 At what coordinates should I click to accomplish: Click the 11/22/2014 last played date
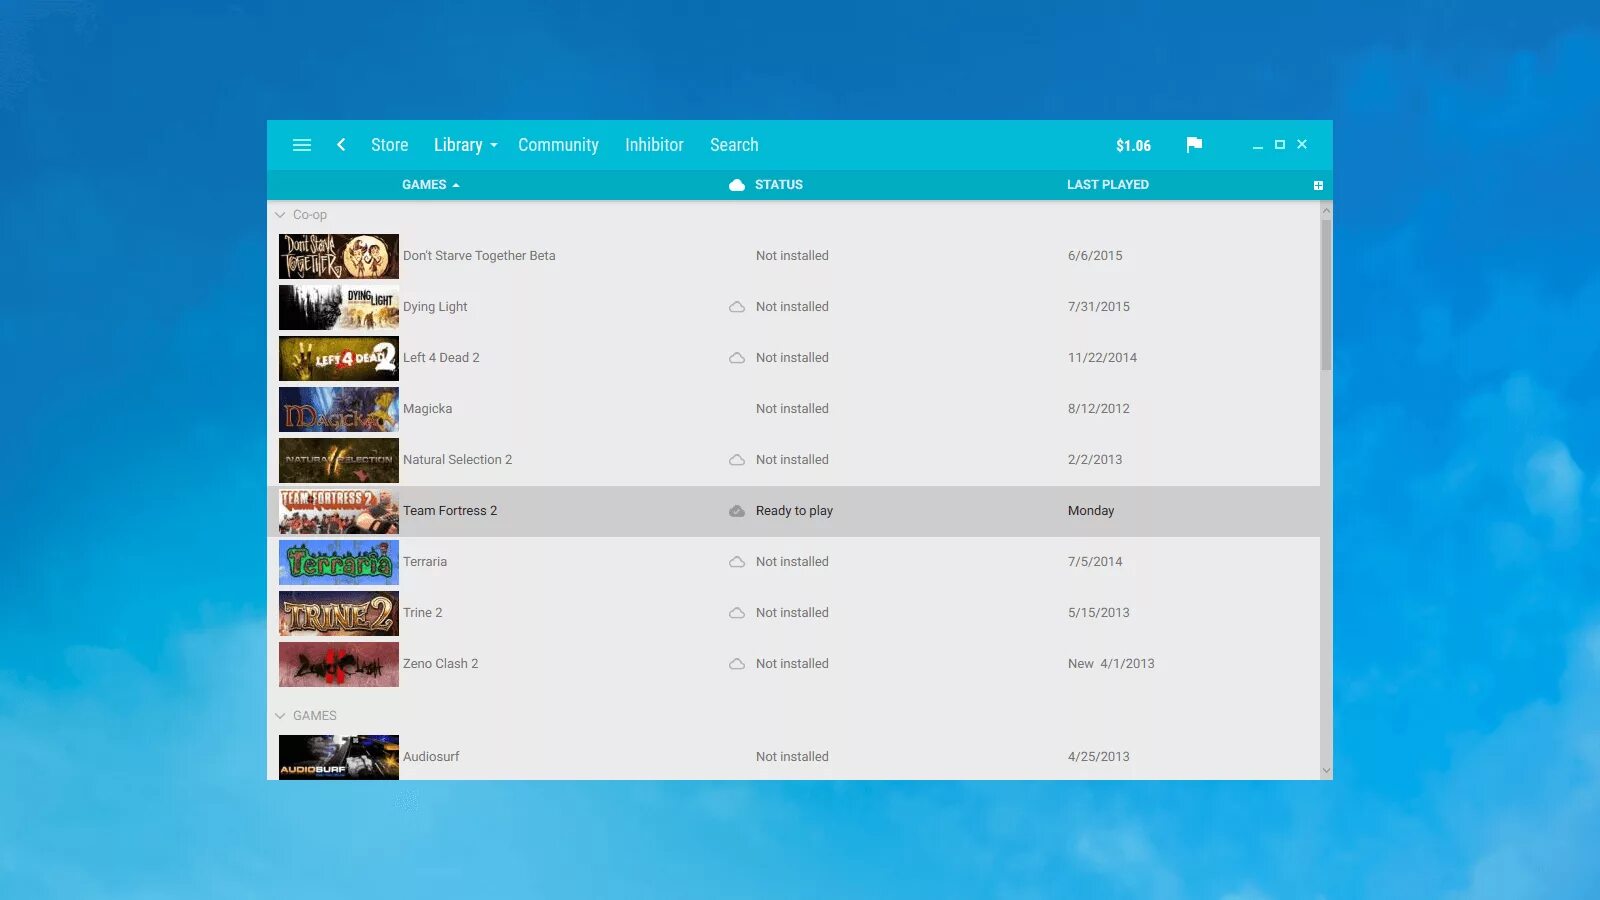pos(1102,358)
